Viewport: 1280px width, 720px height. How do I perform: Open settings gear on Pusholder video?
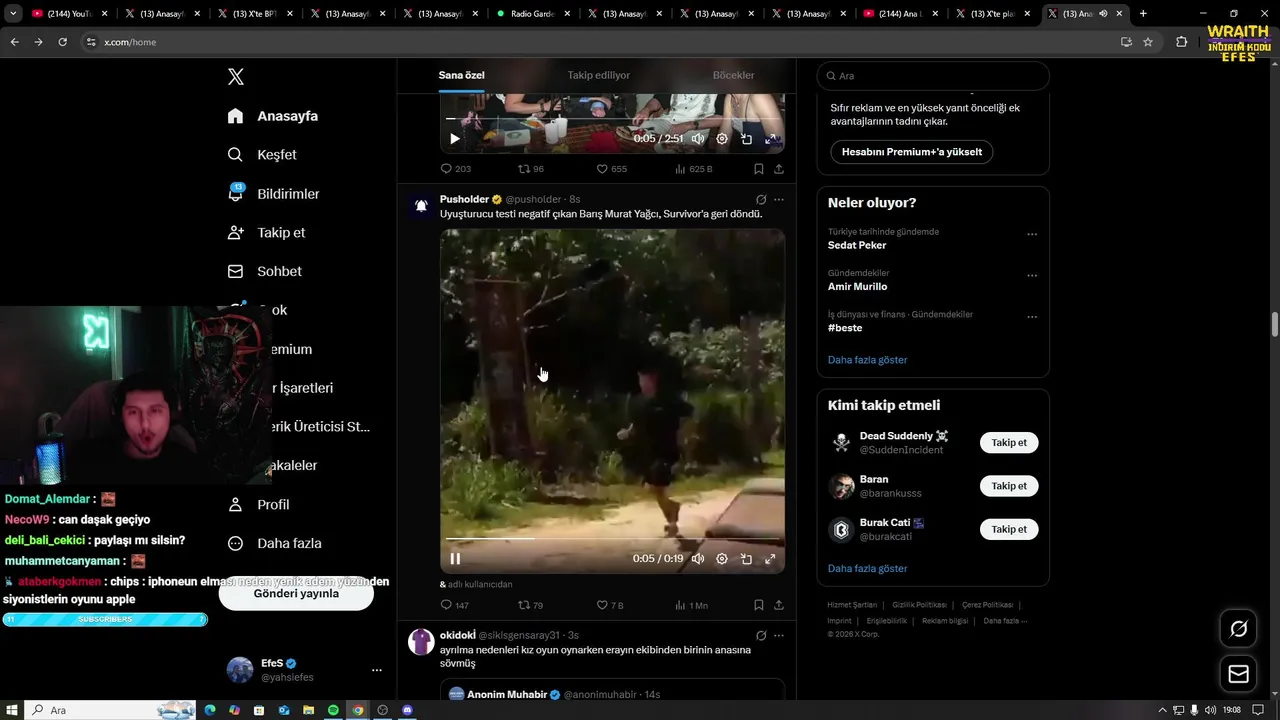[x=722, y=559]
